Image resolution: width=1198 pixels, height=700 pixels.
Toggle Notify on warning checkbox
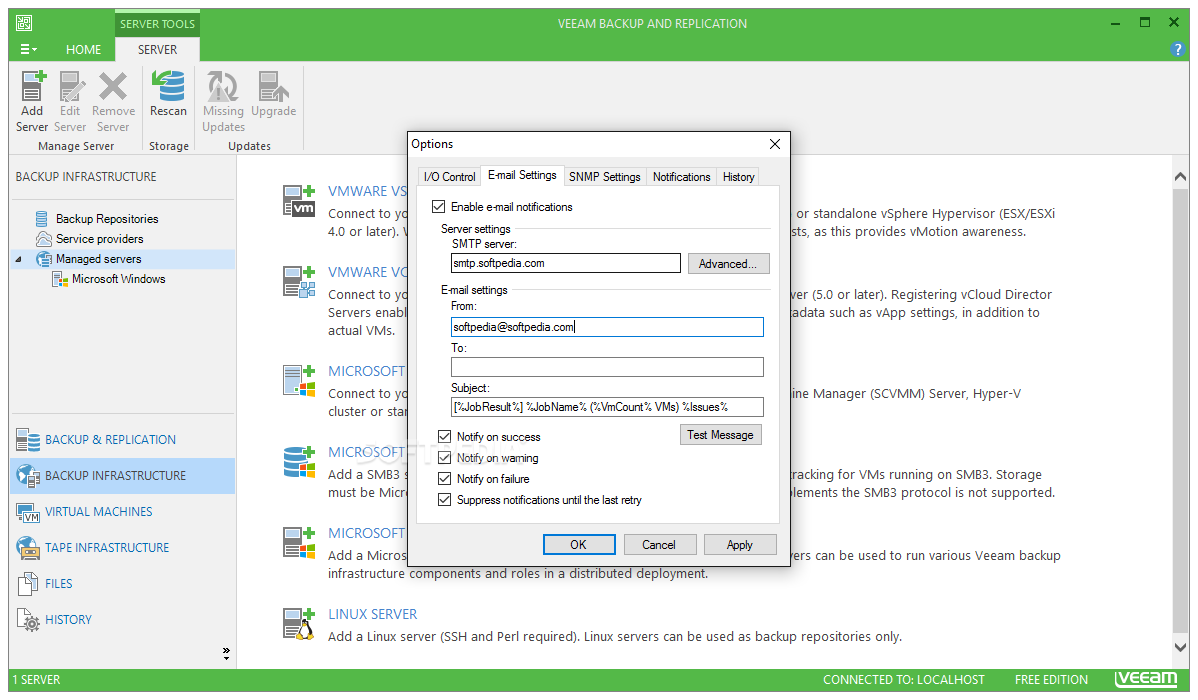point(445,458)
